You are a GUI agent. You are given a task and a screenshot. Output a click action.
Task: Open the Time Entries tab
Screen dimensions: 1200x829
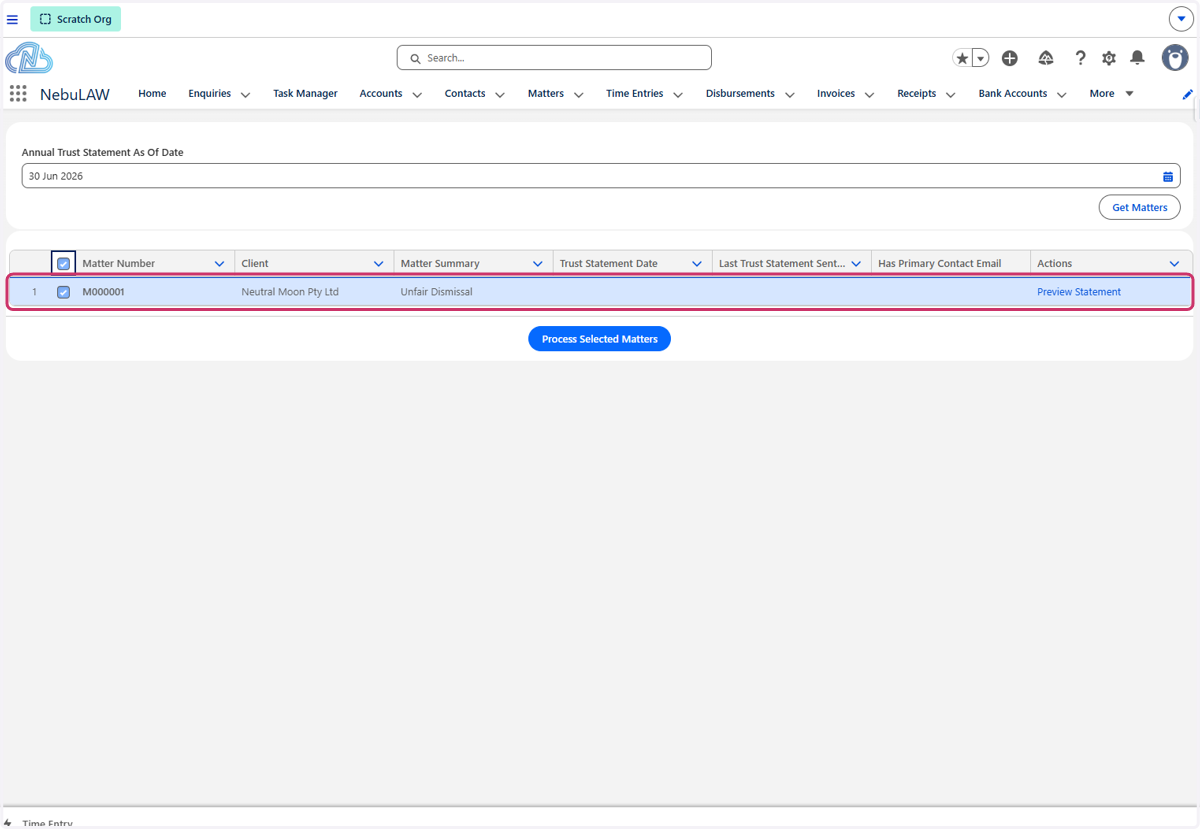pyautogui.click(x=635, y=93)
